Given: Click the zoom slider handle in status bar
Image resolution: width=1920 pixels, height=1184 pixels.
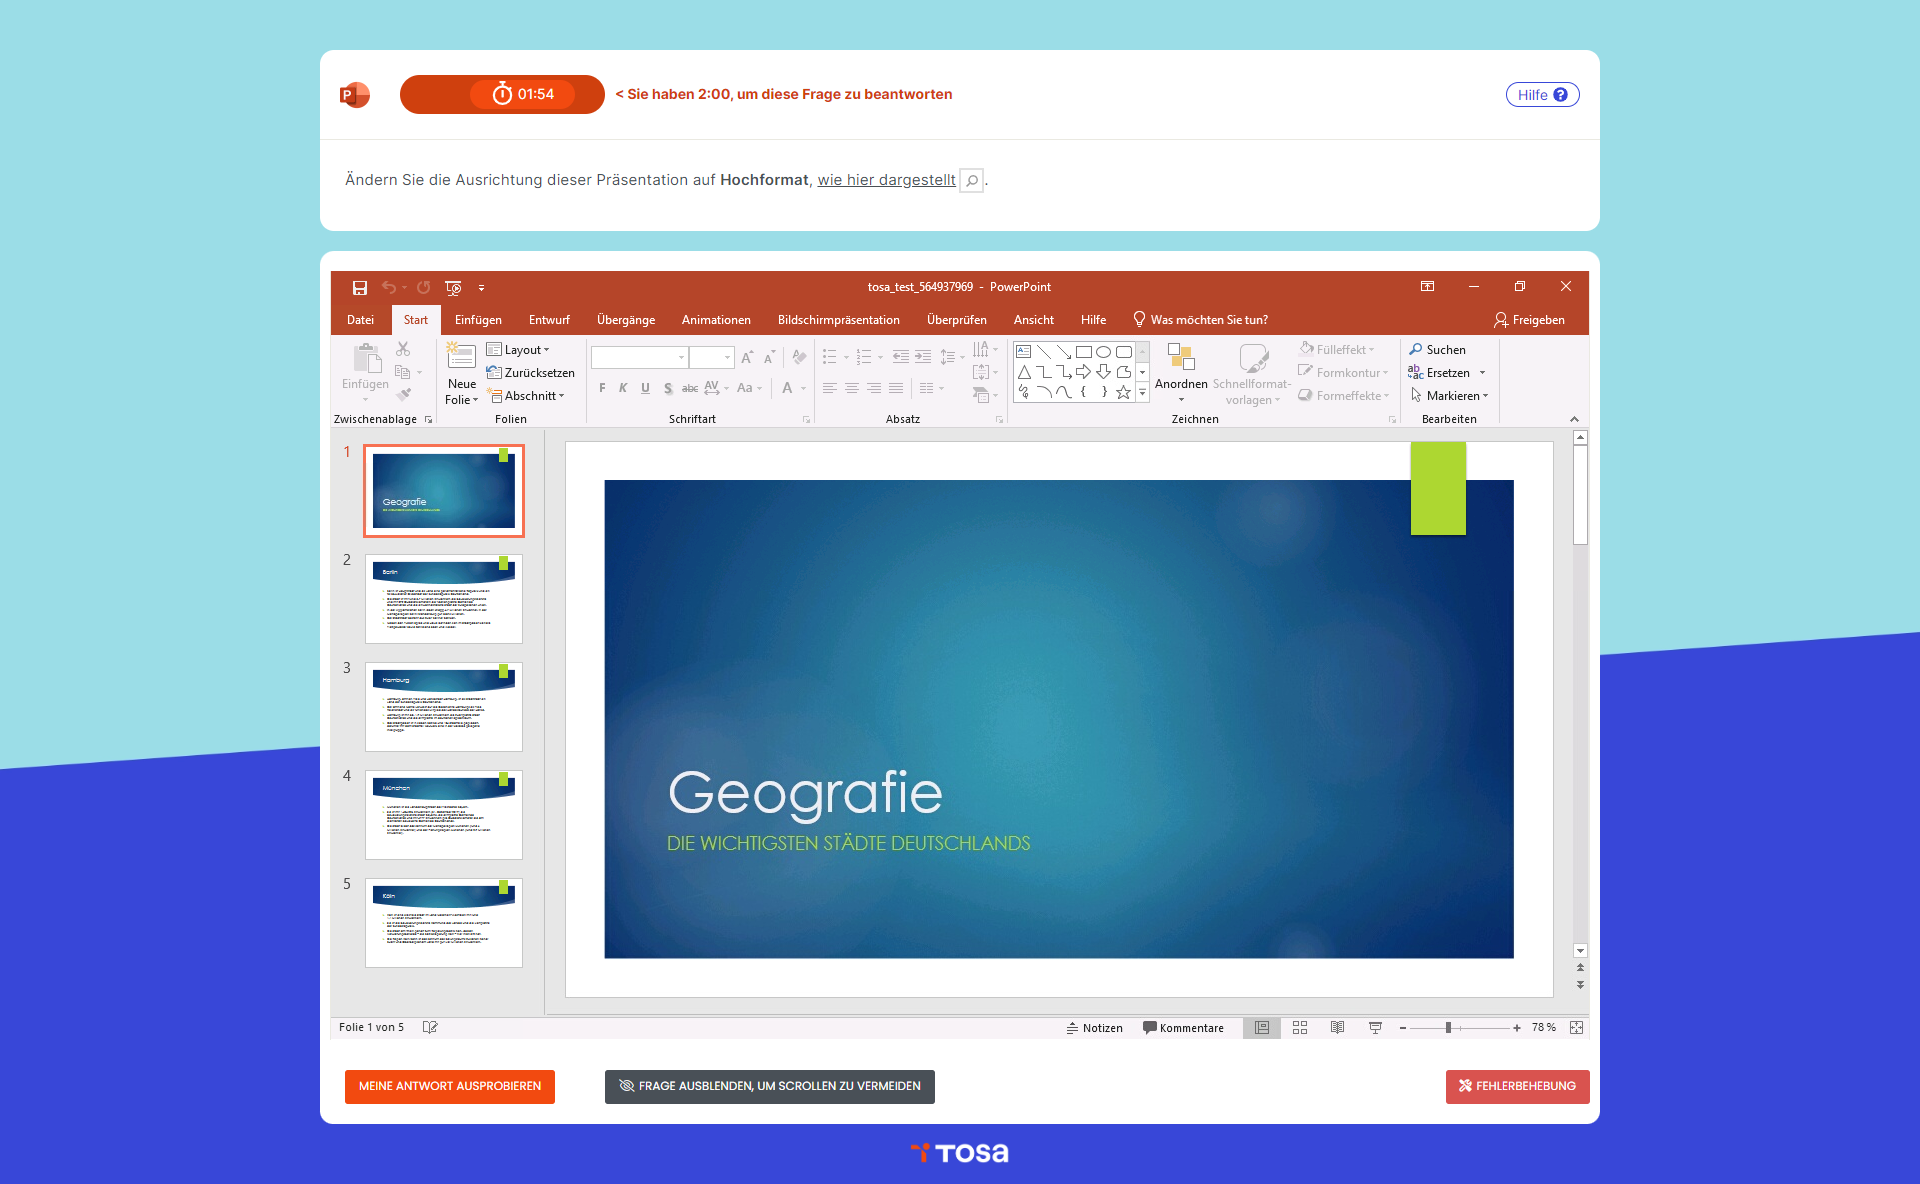Looking at the screenshot, I should click(1448, 1027).
